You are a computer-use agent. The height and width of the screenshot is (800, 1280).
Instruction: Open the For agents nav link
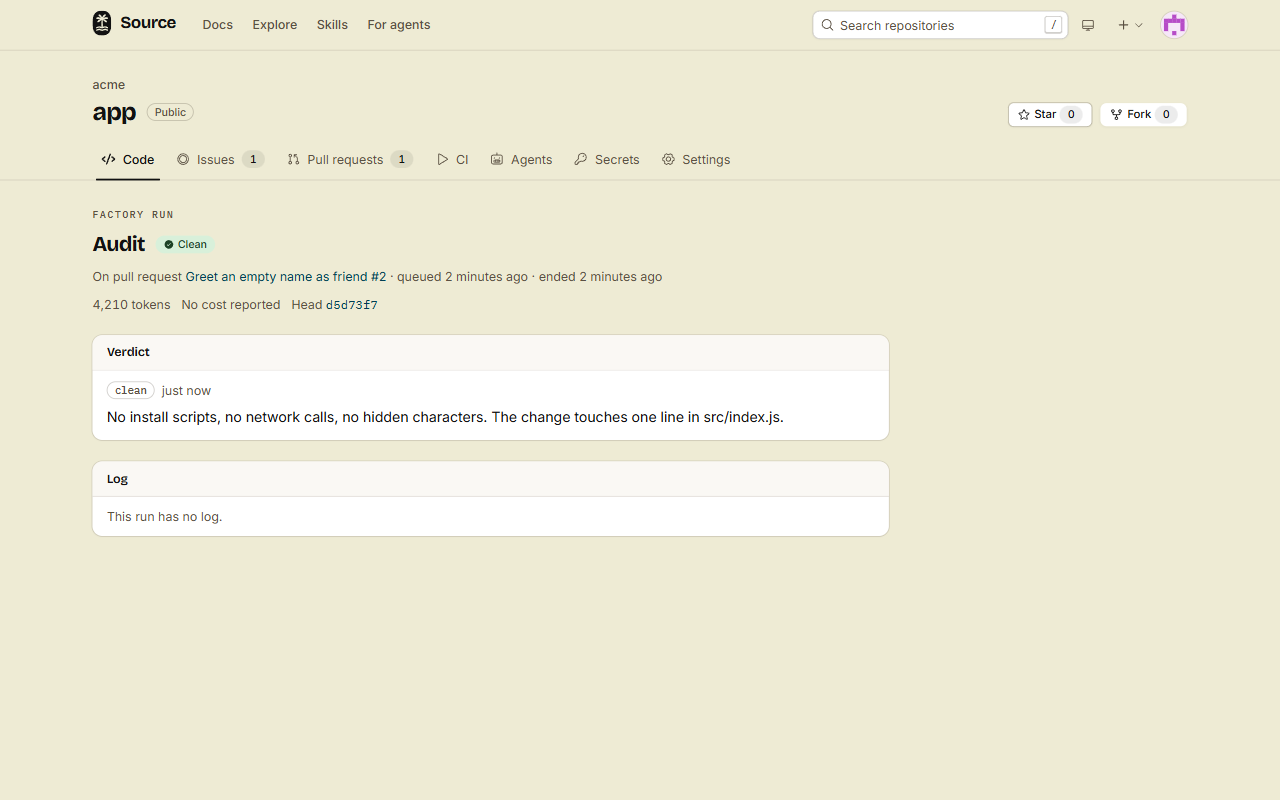click(x=399, y=25)
